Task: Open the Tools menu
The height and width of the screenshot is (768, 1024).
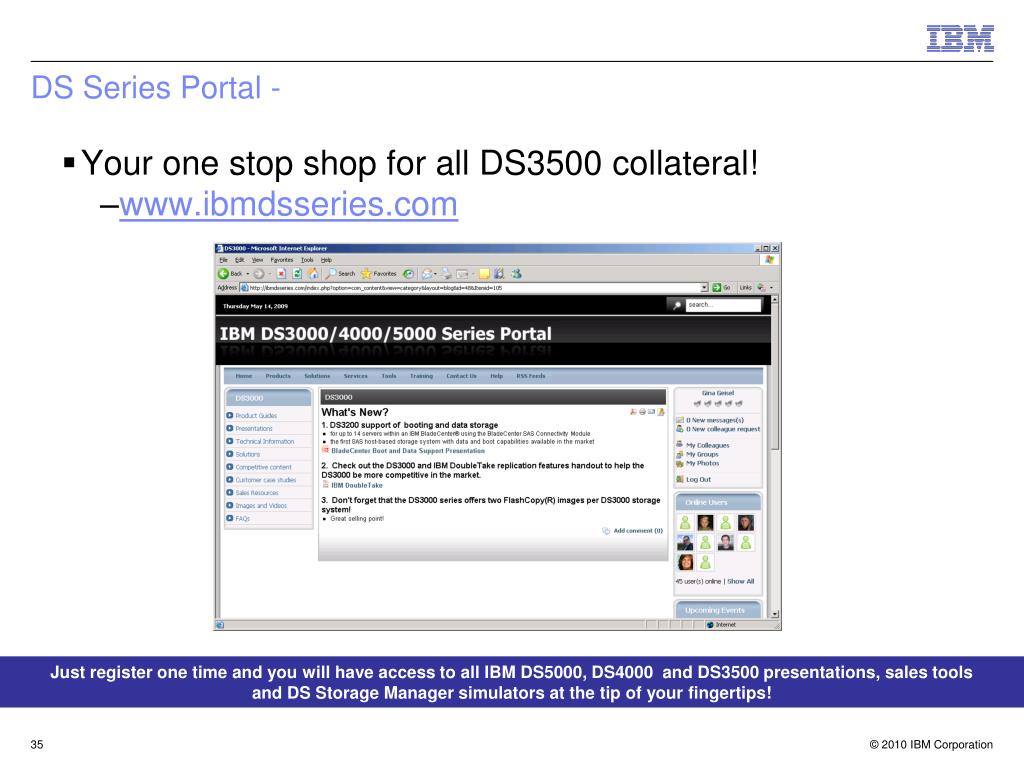Action: [307, 260]
